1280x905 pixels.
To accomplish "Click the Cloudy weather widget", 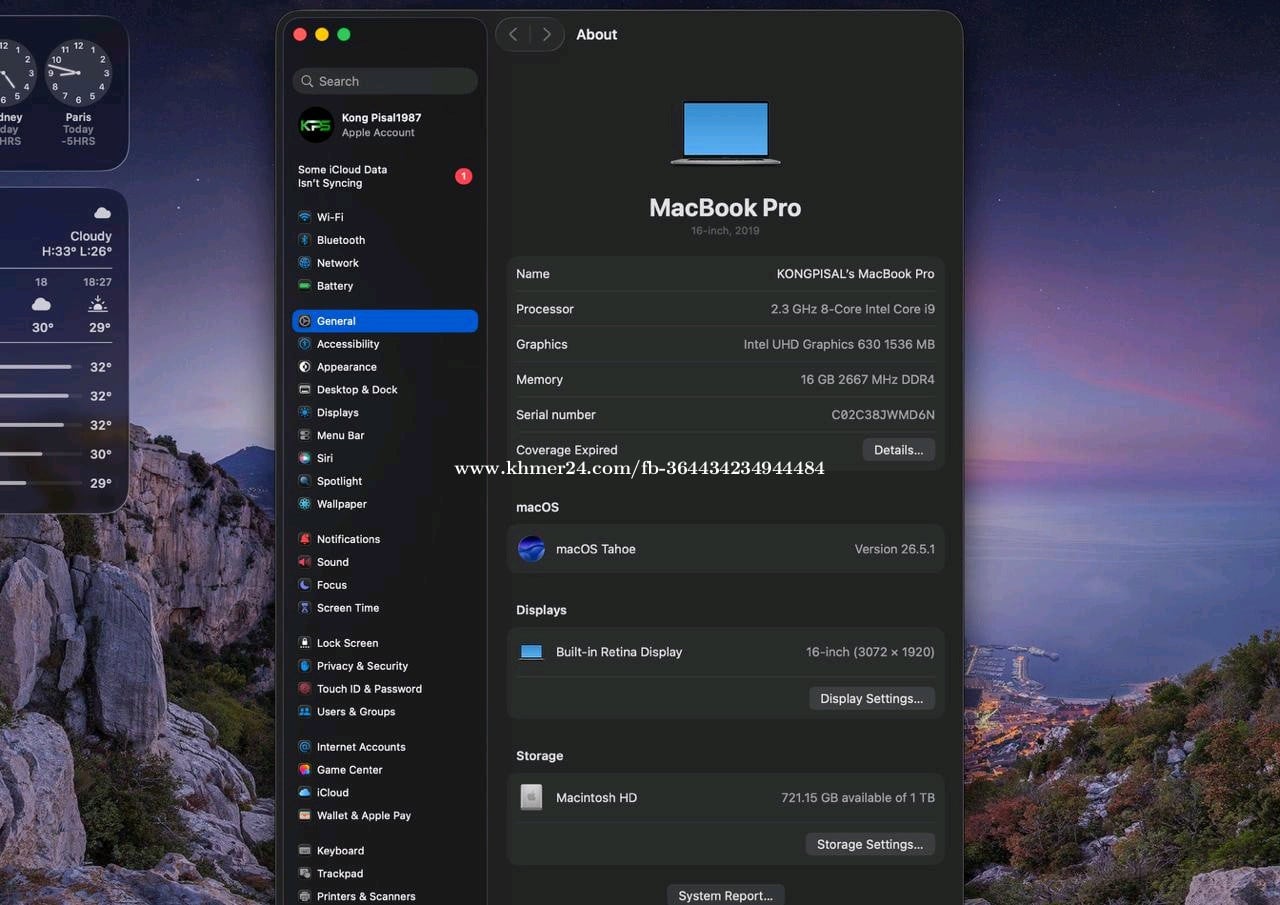I will coord(64,350).
